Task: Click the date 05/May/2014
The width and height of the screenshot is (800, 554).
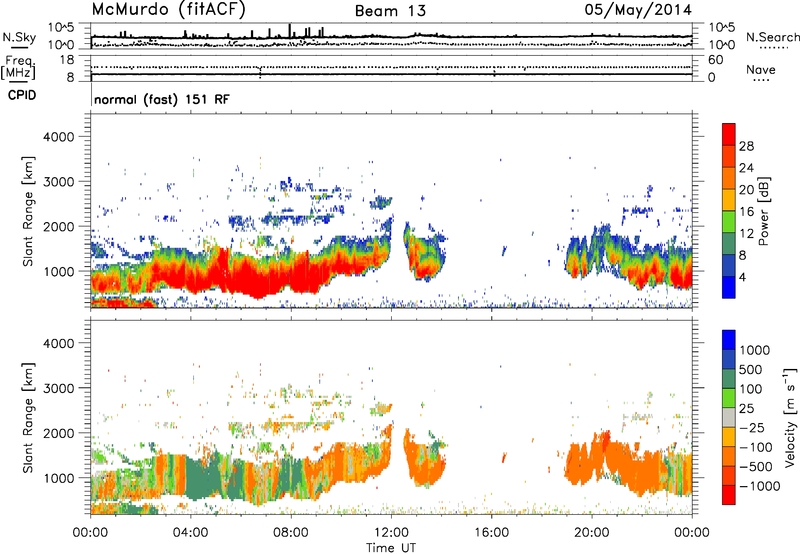Action: [x=638, y=10]
